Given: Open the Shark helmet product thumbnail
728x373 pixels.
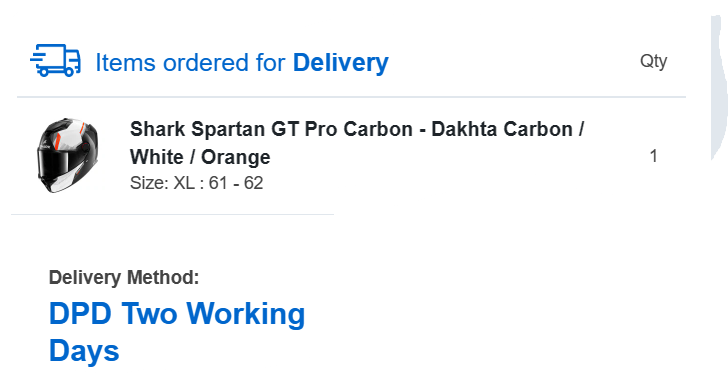Looking at the screenshot, I should click(x=68, y=156).
